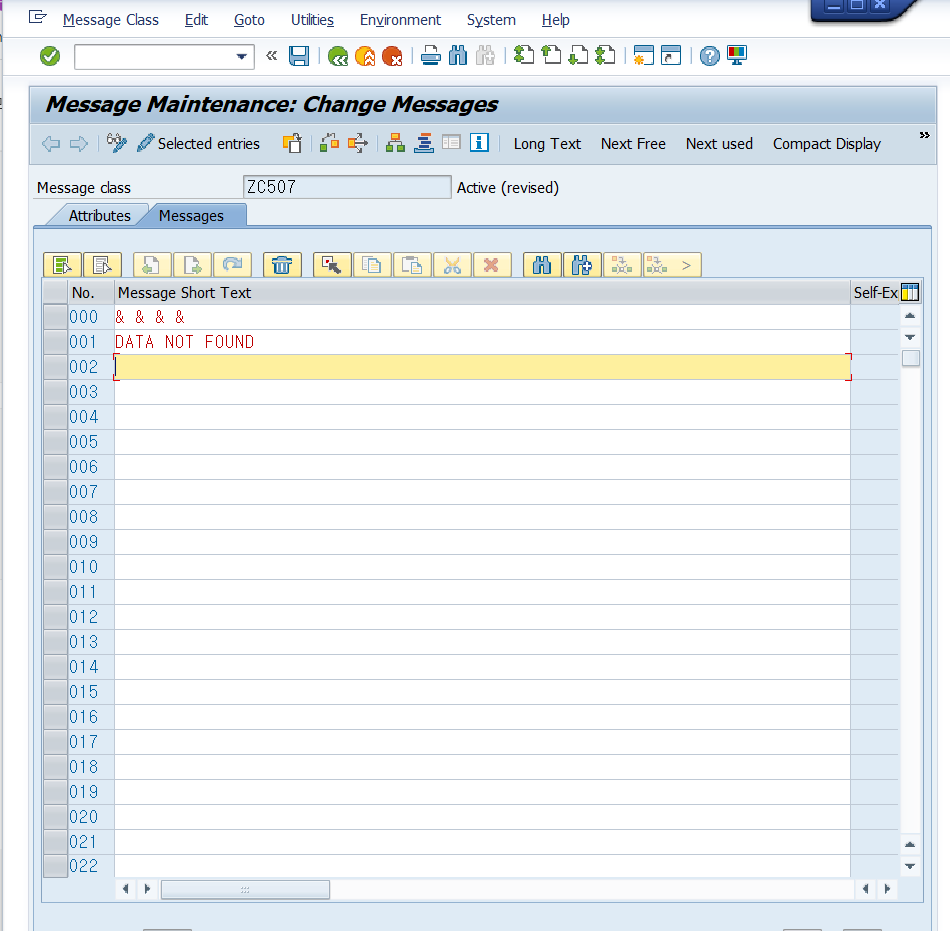Click the Compact Display button
Viewport: 950px width, 931px height.
tap(826, 144)
